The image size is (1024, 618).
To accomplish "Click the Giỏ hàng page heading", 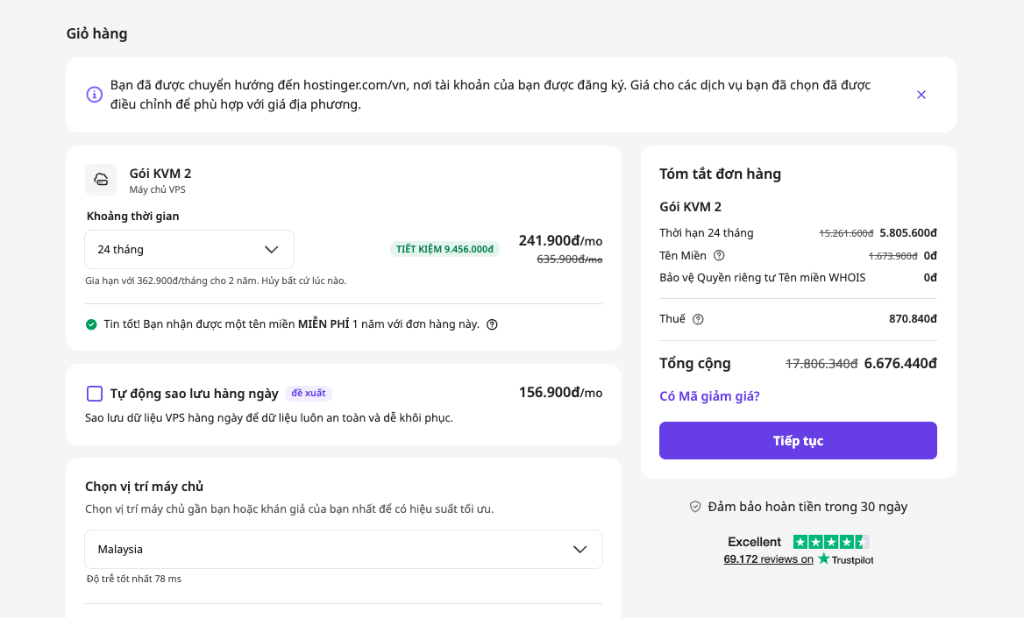I will (97, 34).
